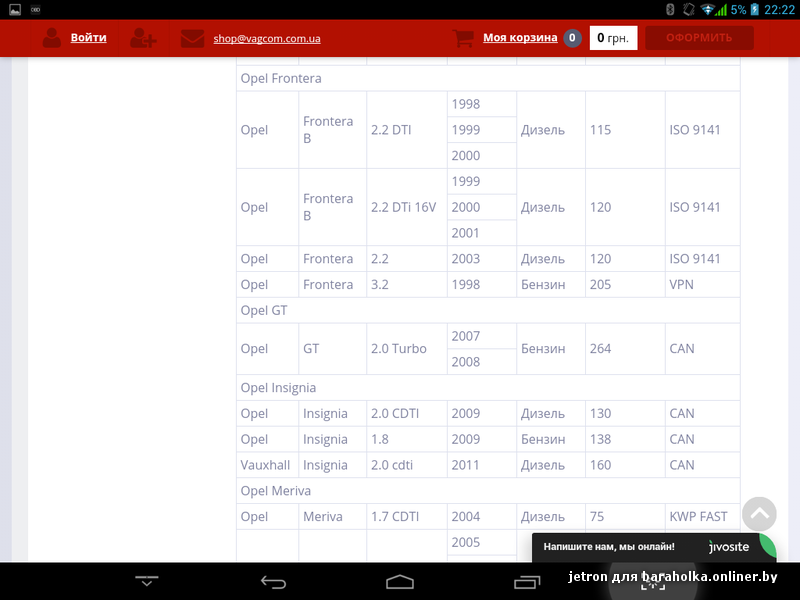The image size is (800, 600).
Task: Click the GT model cell
Action: tap(332, 349)
